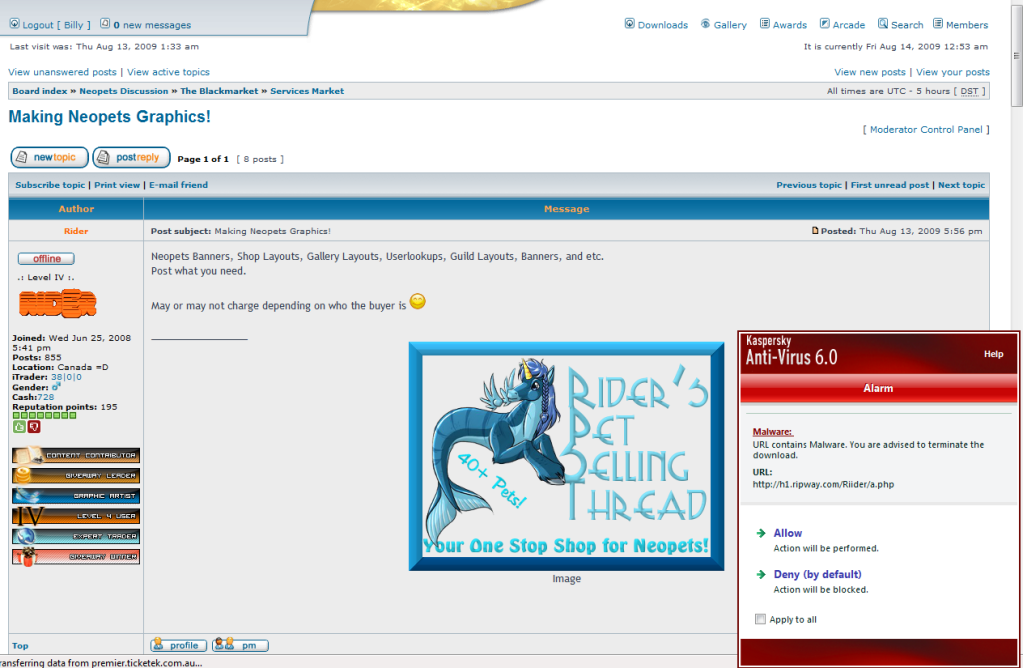Click the small post icon beside Posted date
The image size is (1023, 668).
816,231
